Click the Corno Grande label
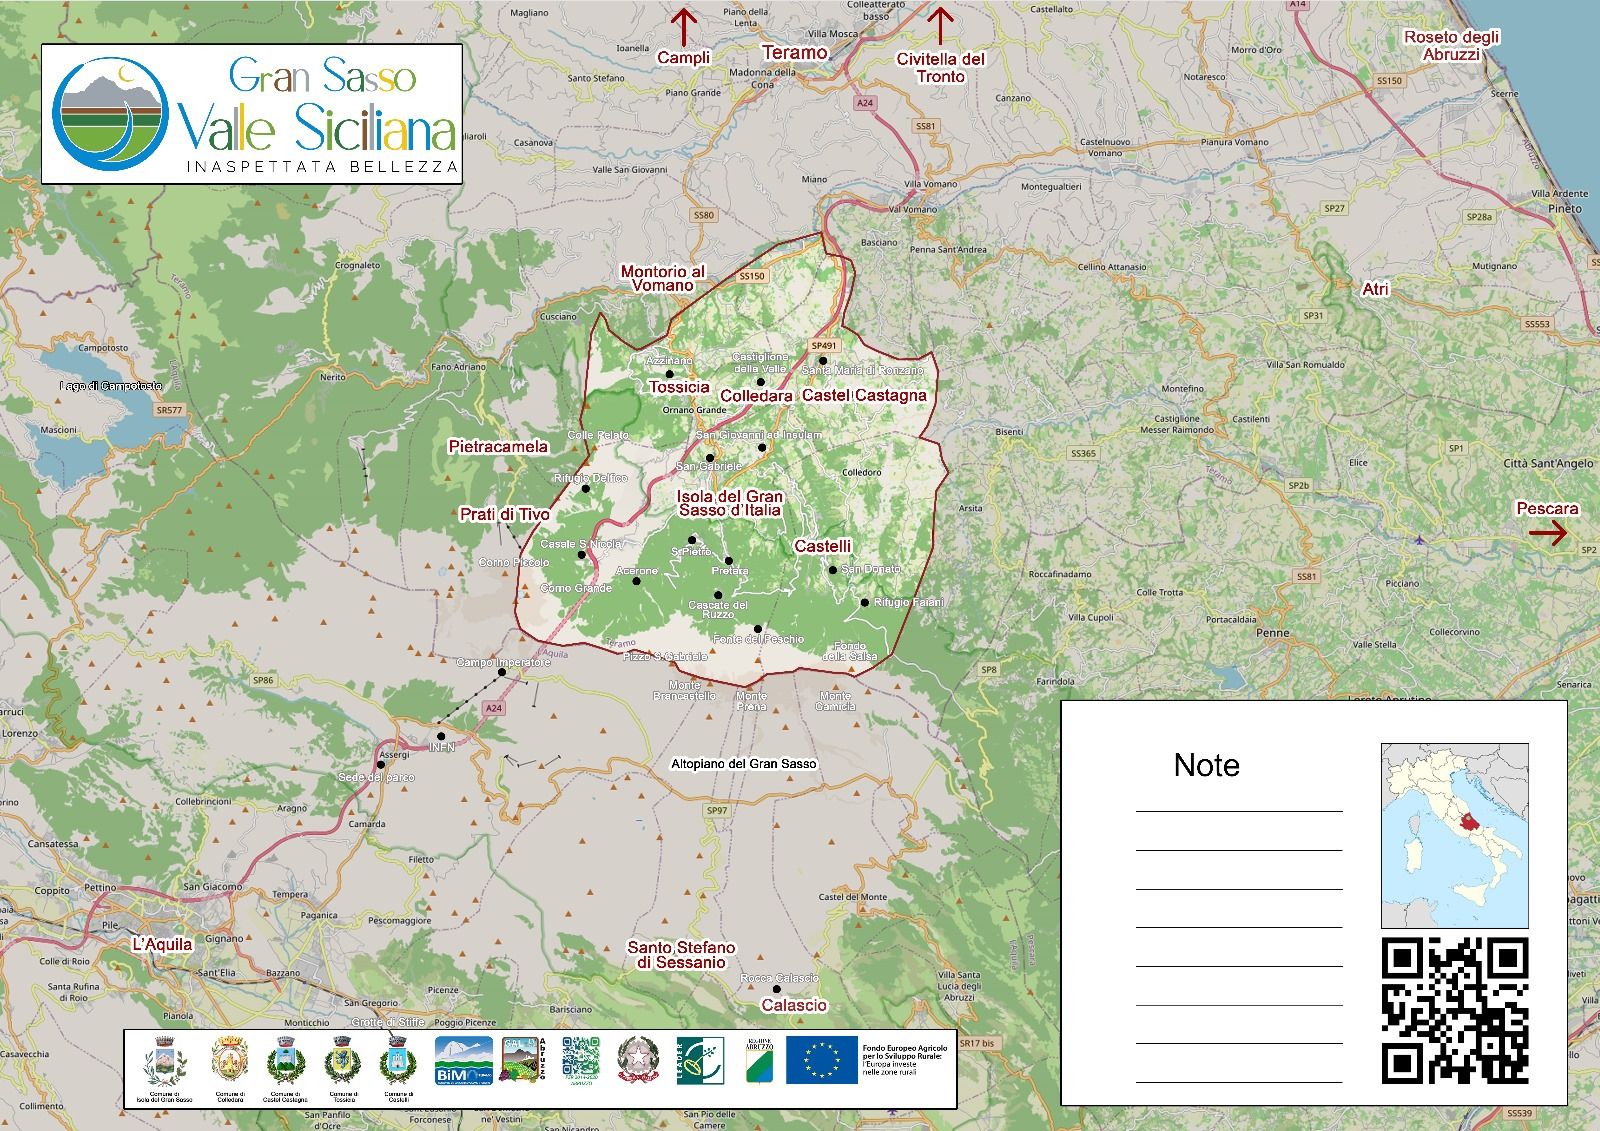This screenshot has width=1600, height=1131. pos(576,588)
